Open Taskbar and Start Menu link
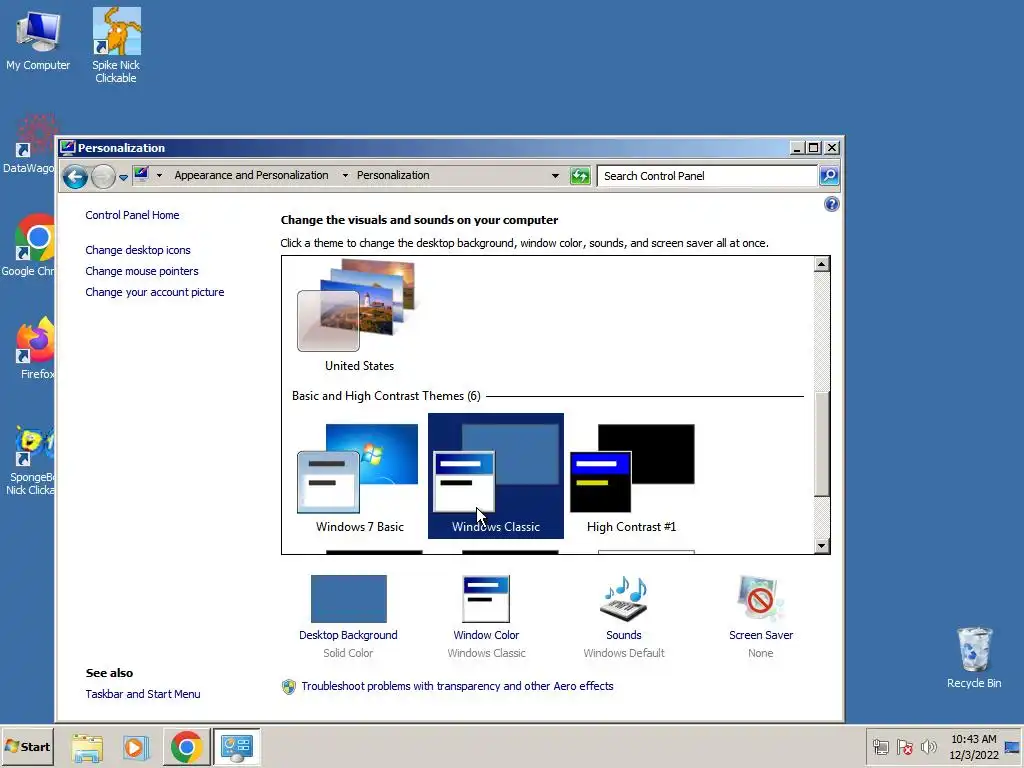Screen dimensions: 1024x768 point(143,694)
